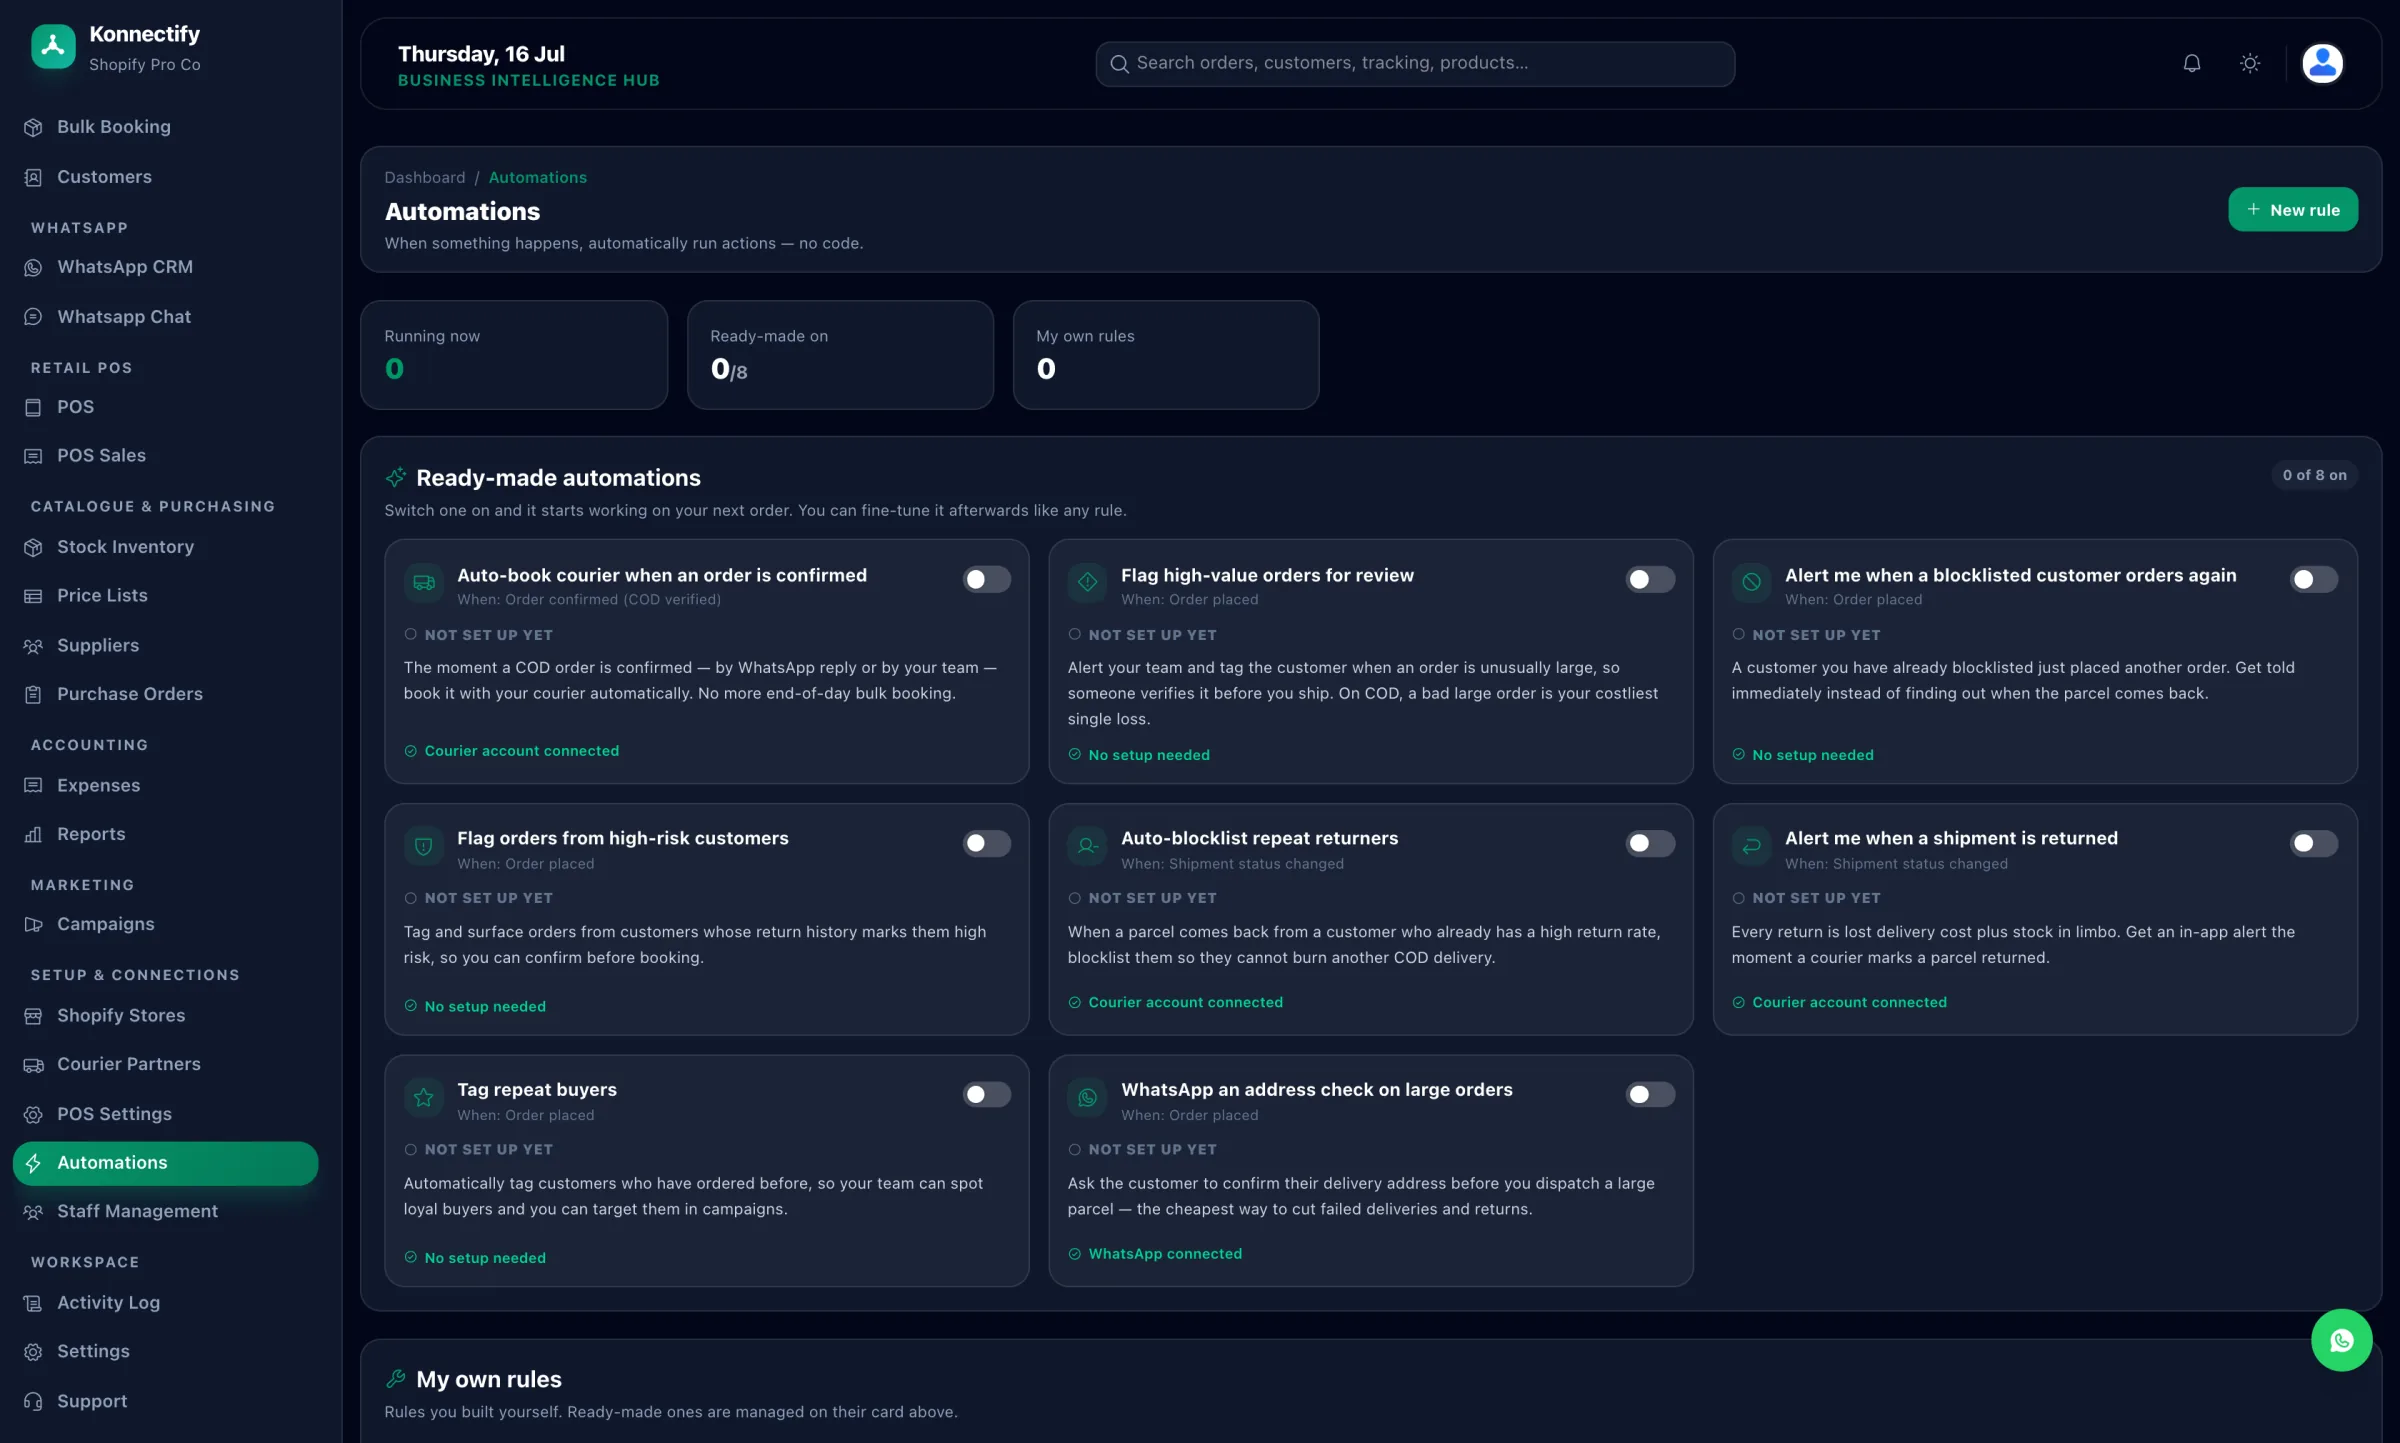Open Expenses page
Screen dimensions: 2400x1443
pos(165,786)
